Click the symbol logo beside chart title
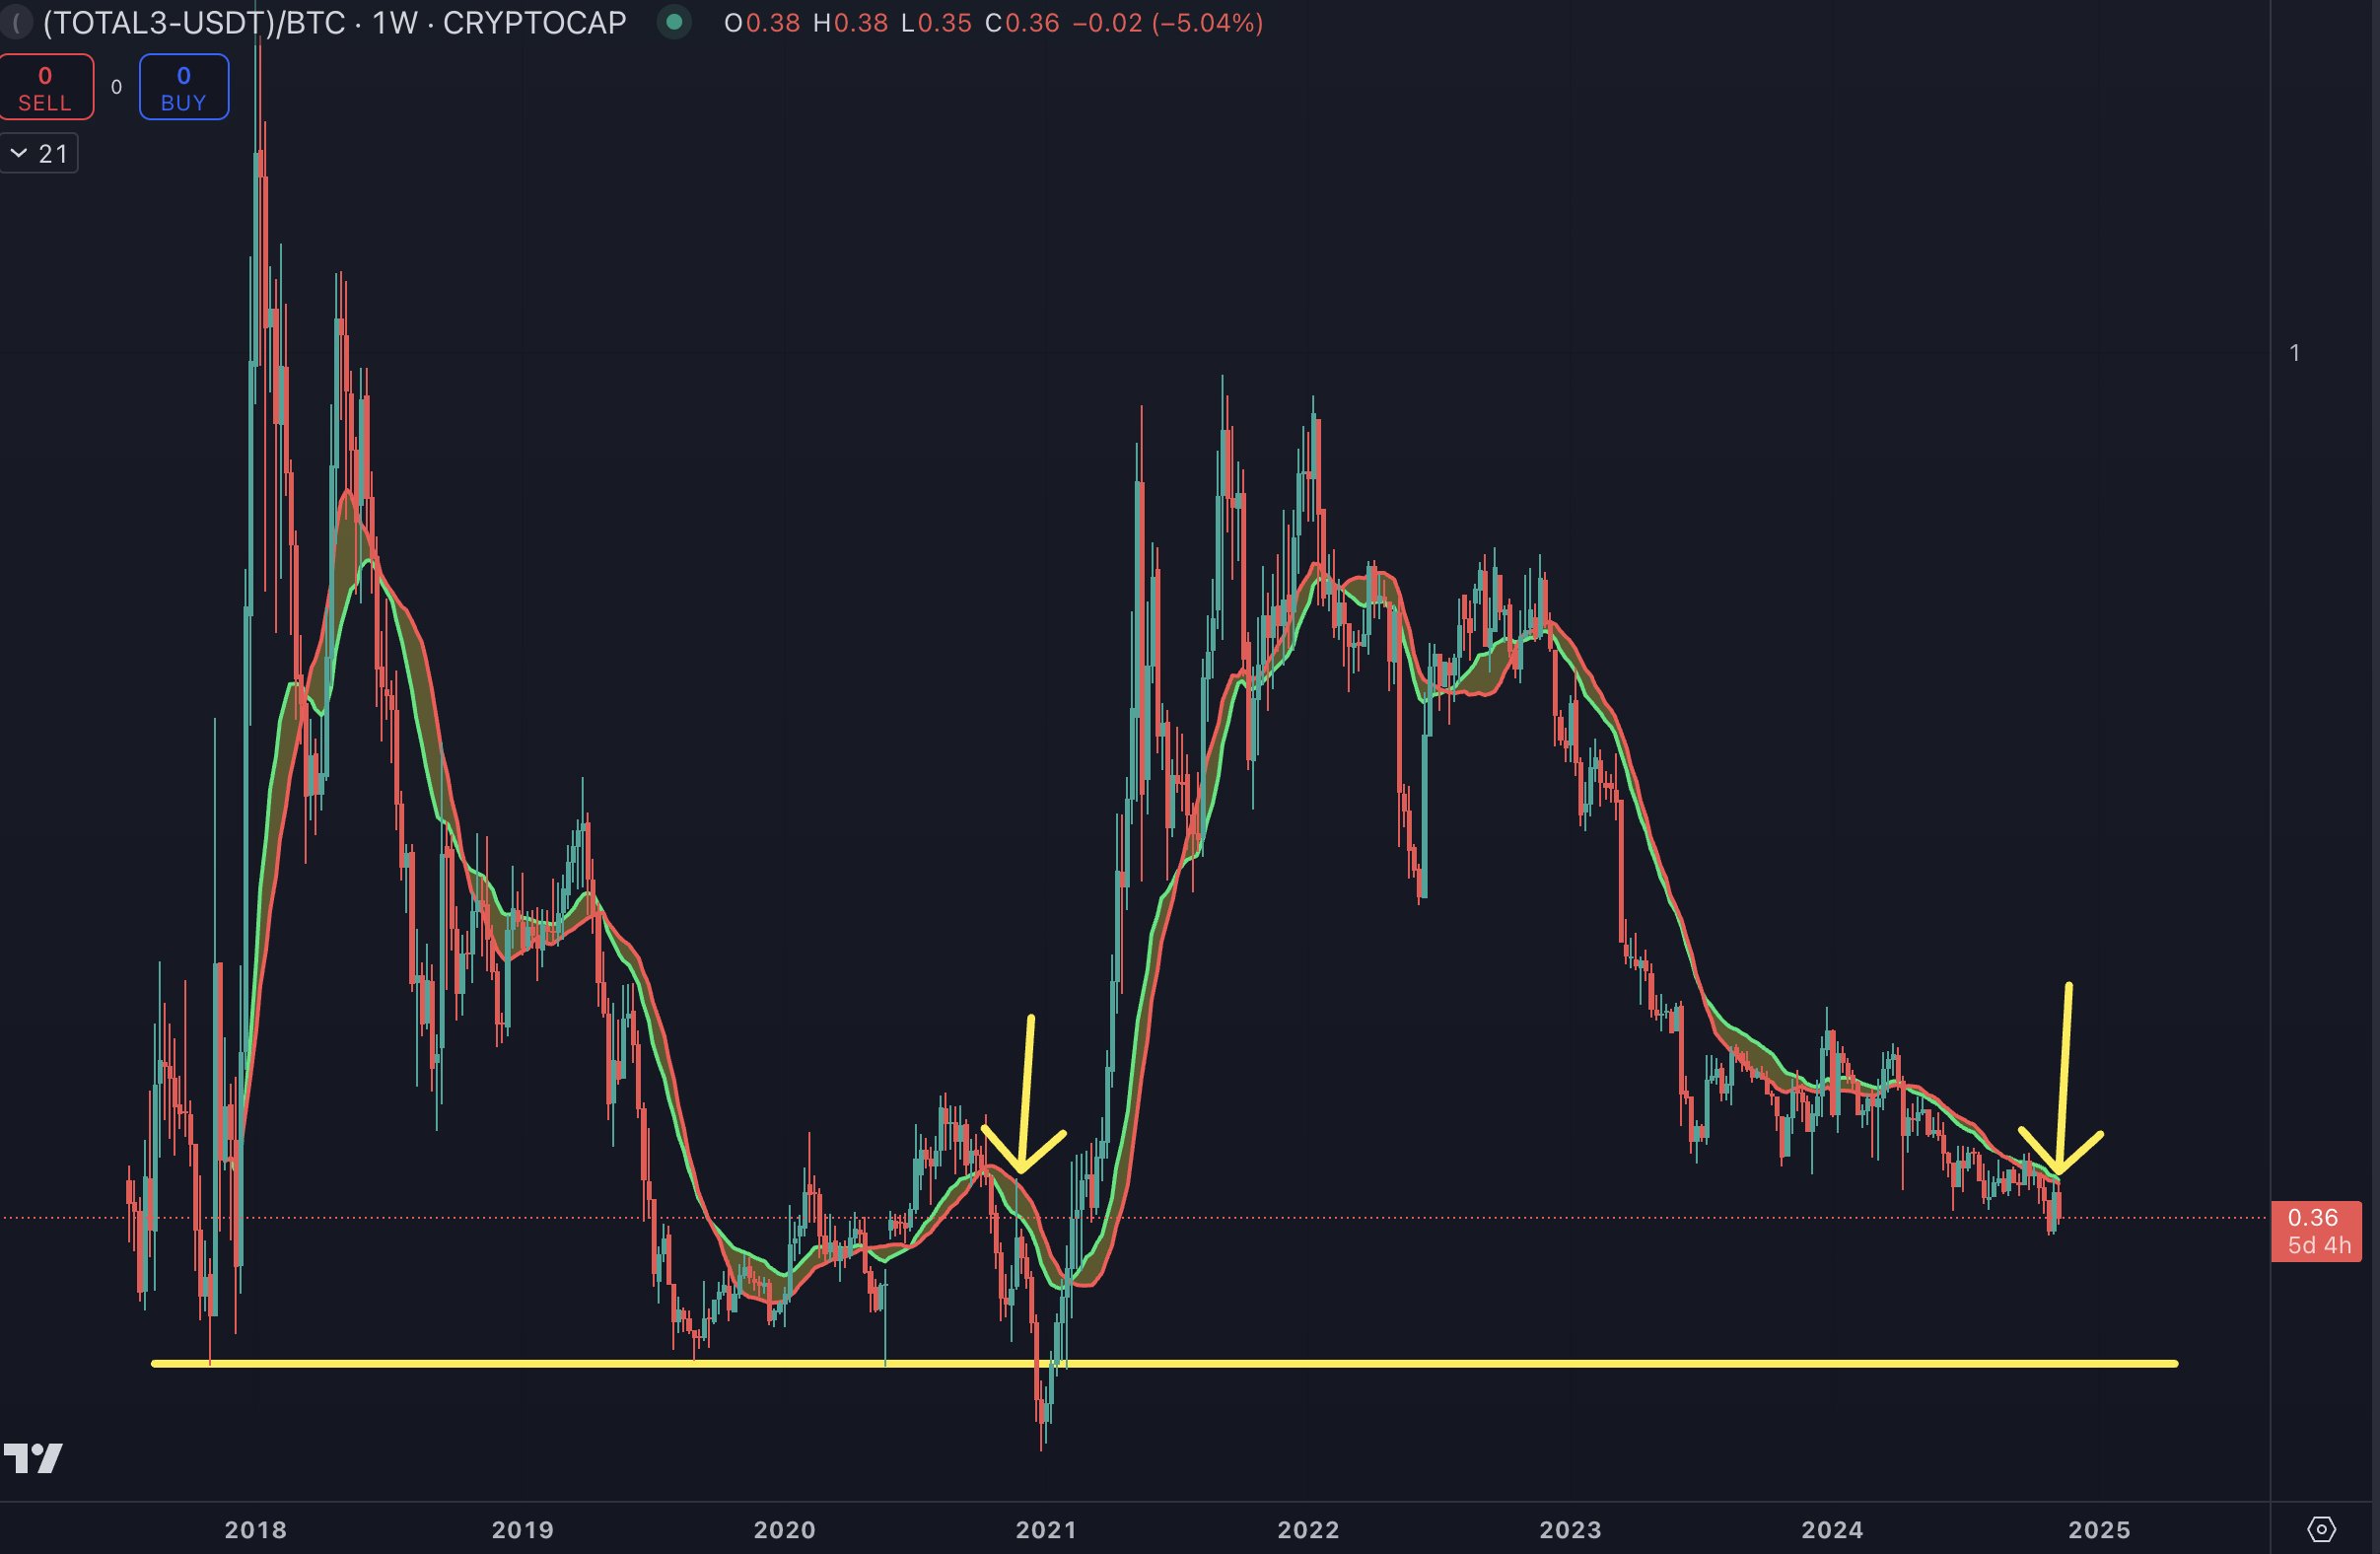Image resolution: width=2380 pixels, height=1554 pixels. (14, 22)
